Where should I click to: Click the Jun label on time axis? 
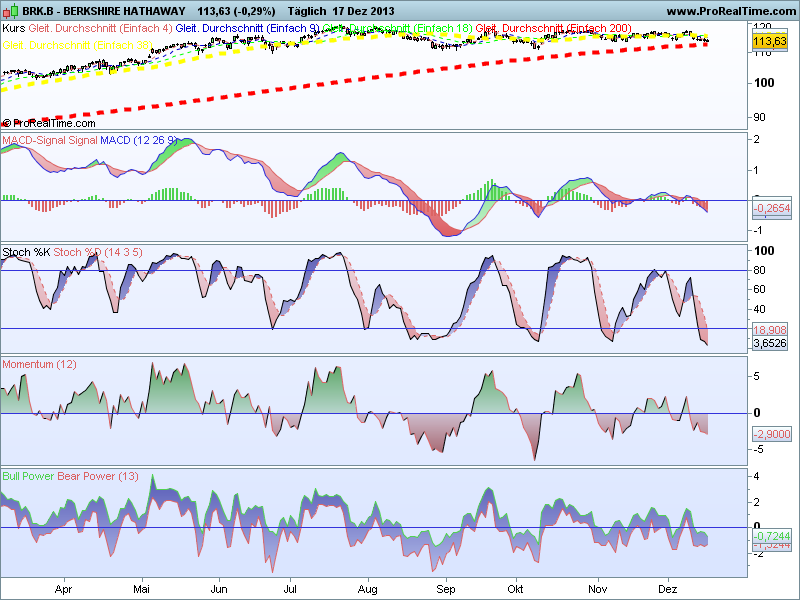tap(219, 589)
